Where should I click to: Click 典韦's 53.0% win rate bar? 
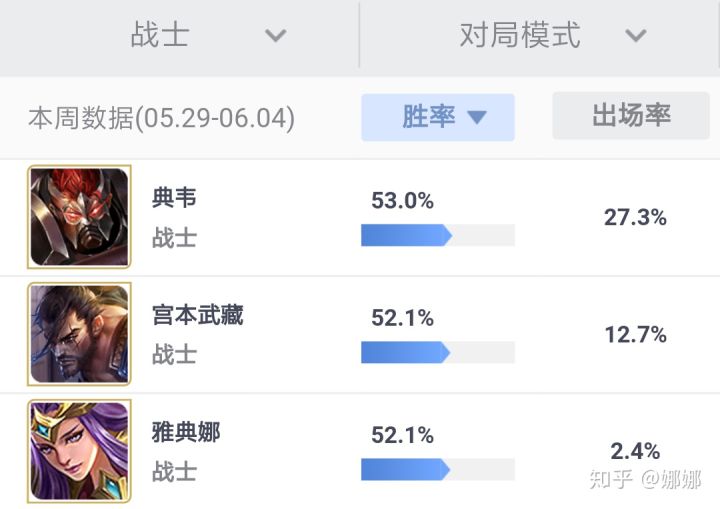[437, 235]
